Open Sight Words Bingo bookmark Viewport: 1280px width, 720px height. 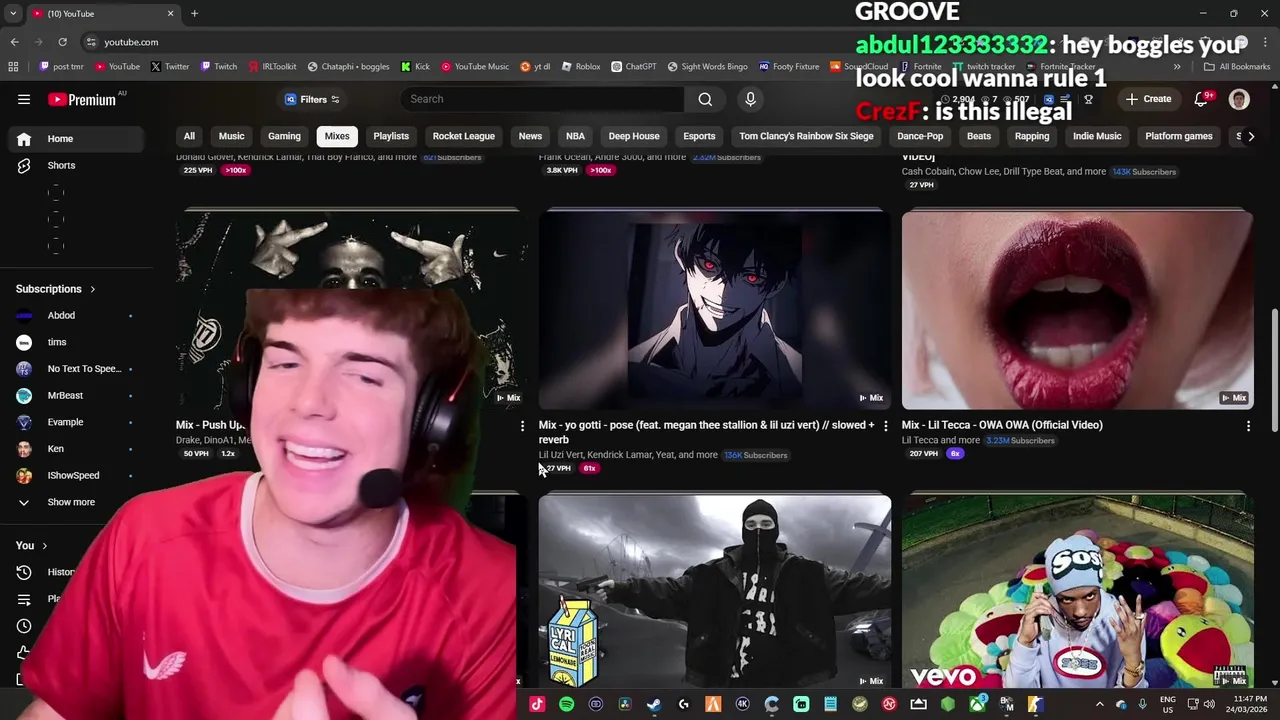coord(707,67)
